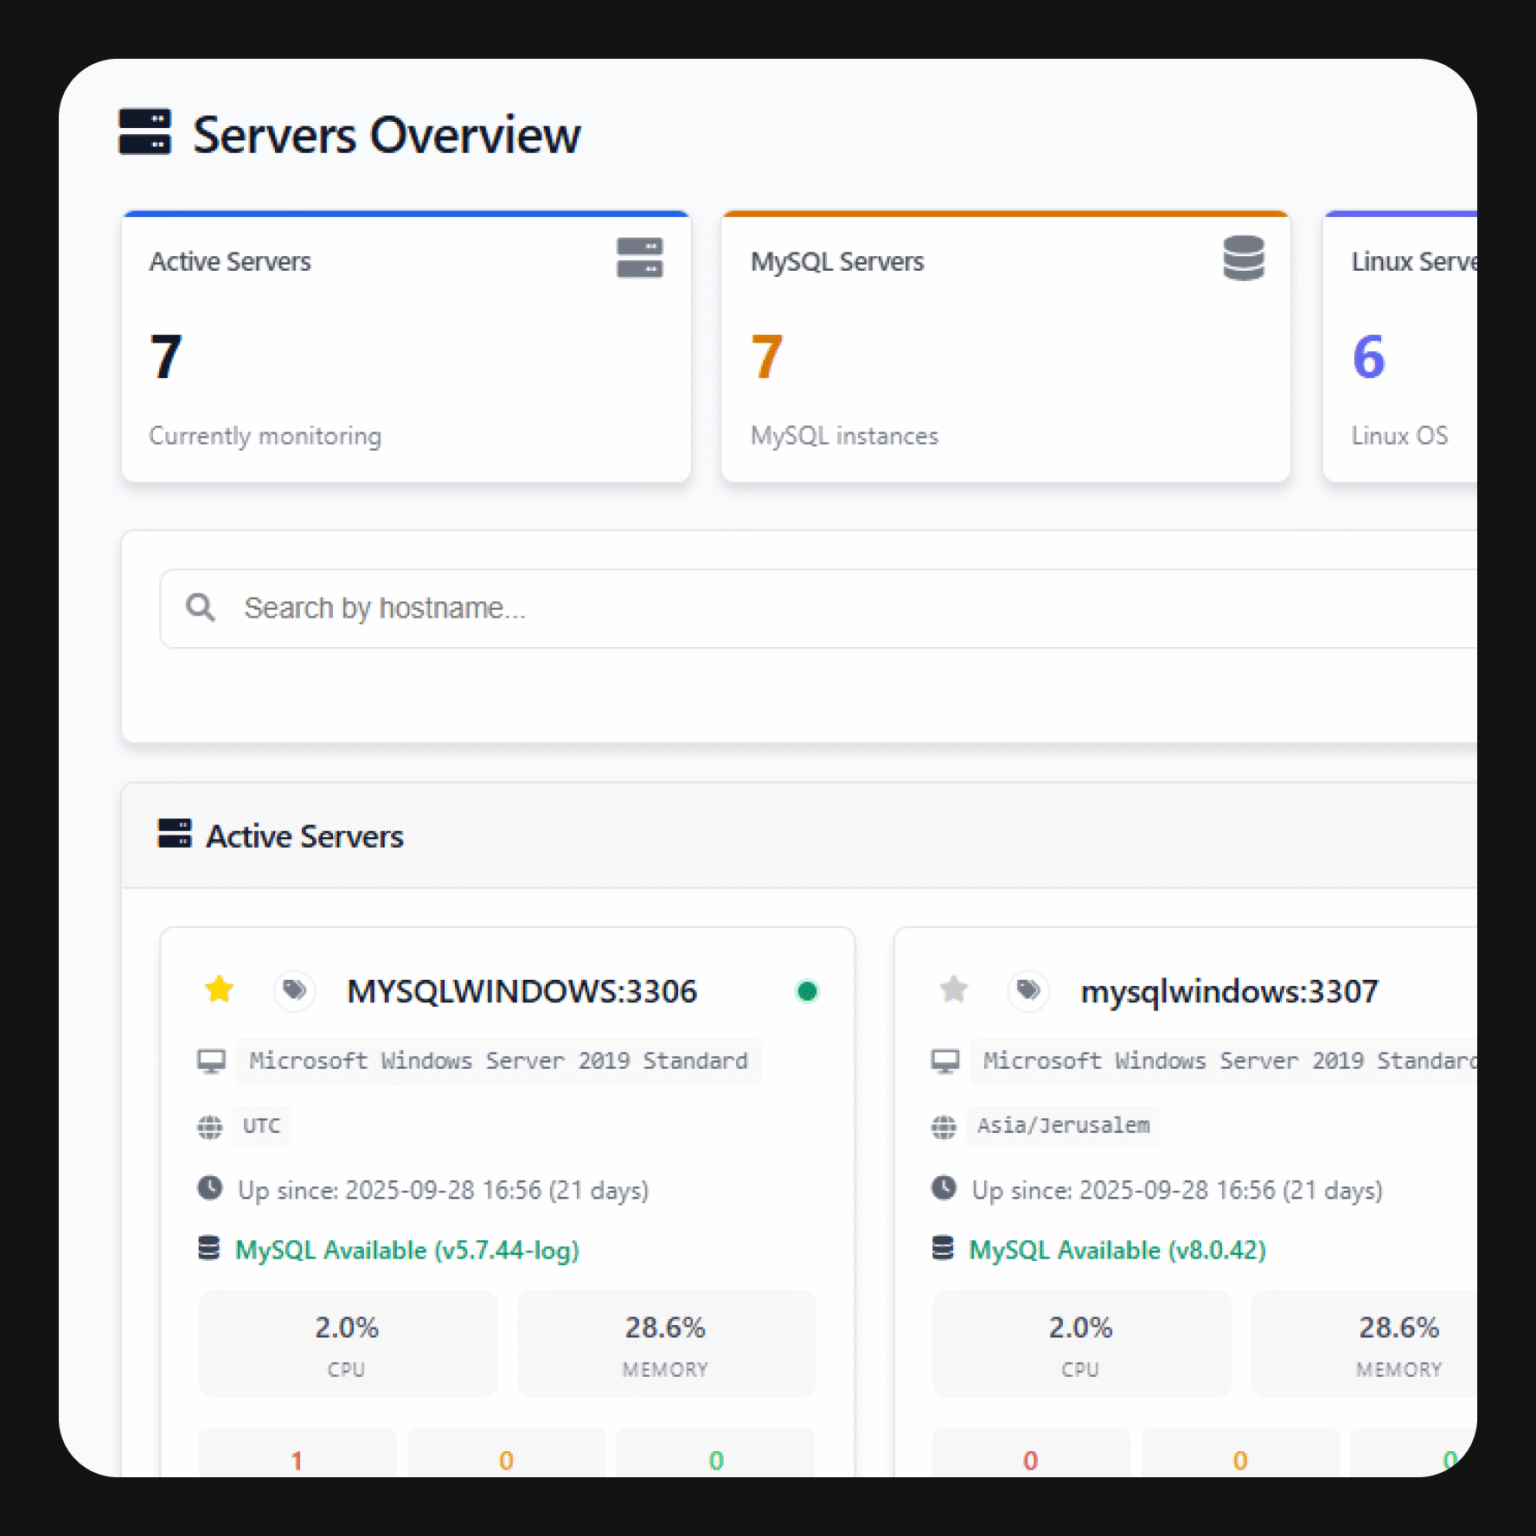The height and width of the screenshot is (1536, 1536).
Task: Click the globe icon next to UTC
Action: point(210,1127)
